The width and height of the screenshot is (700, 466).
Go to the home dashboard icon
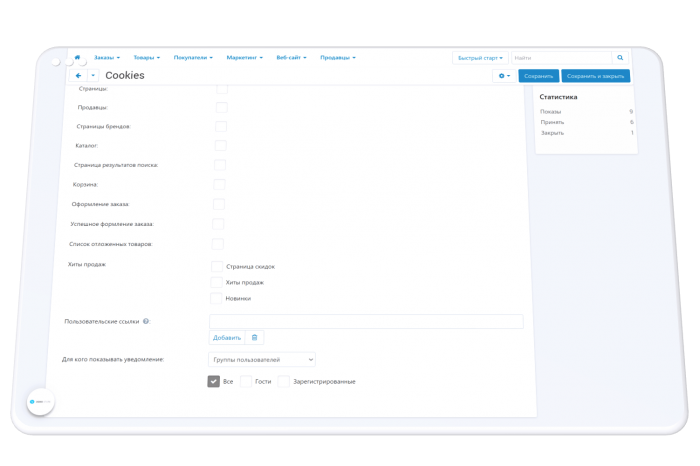pyautogui.click(x=77, y=57)
